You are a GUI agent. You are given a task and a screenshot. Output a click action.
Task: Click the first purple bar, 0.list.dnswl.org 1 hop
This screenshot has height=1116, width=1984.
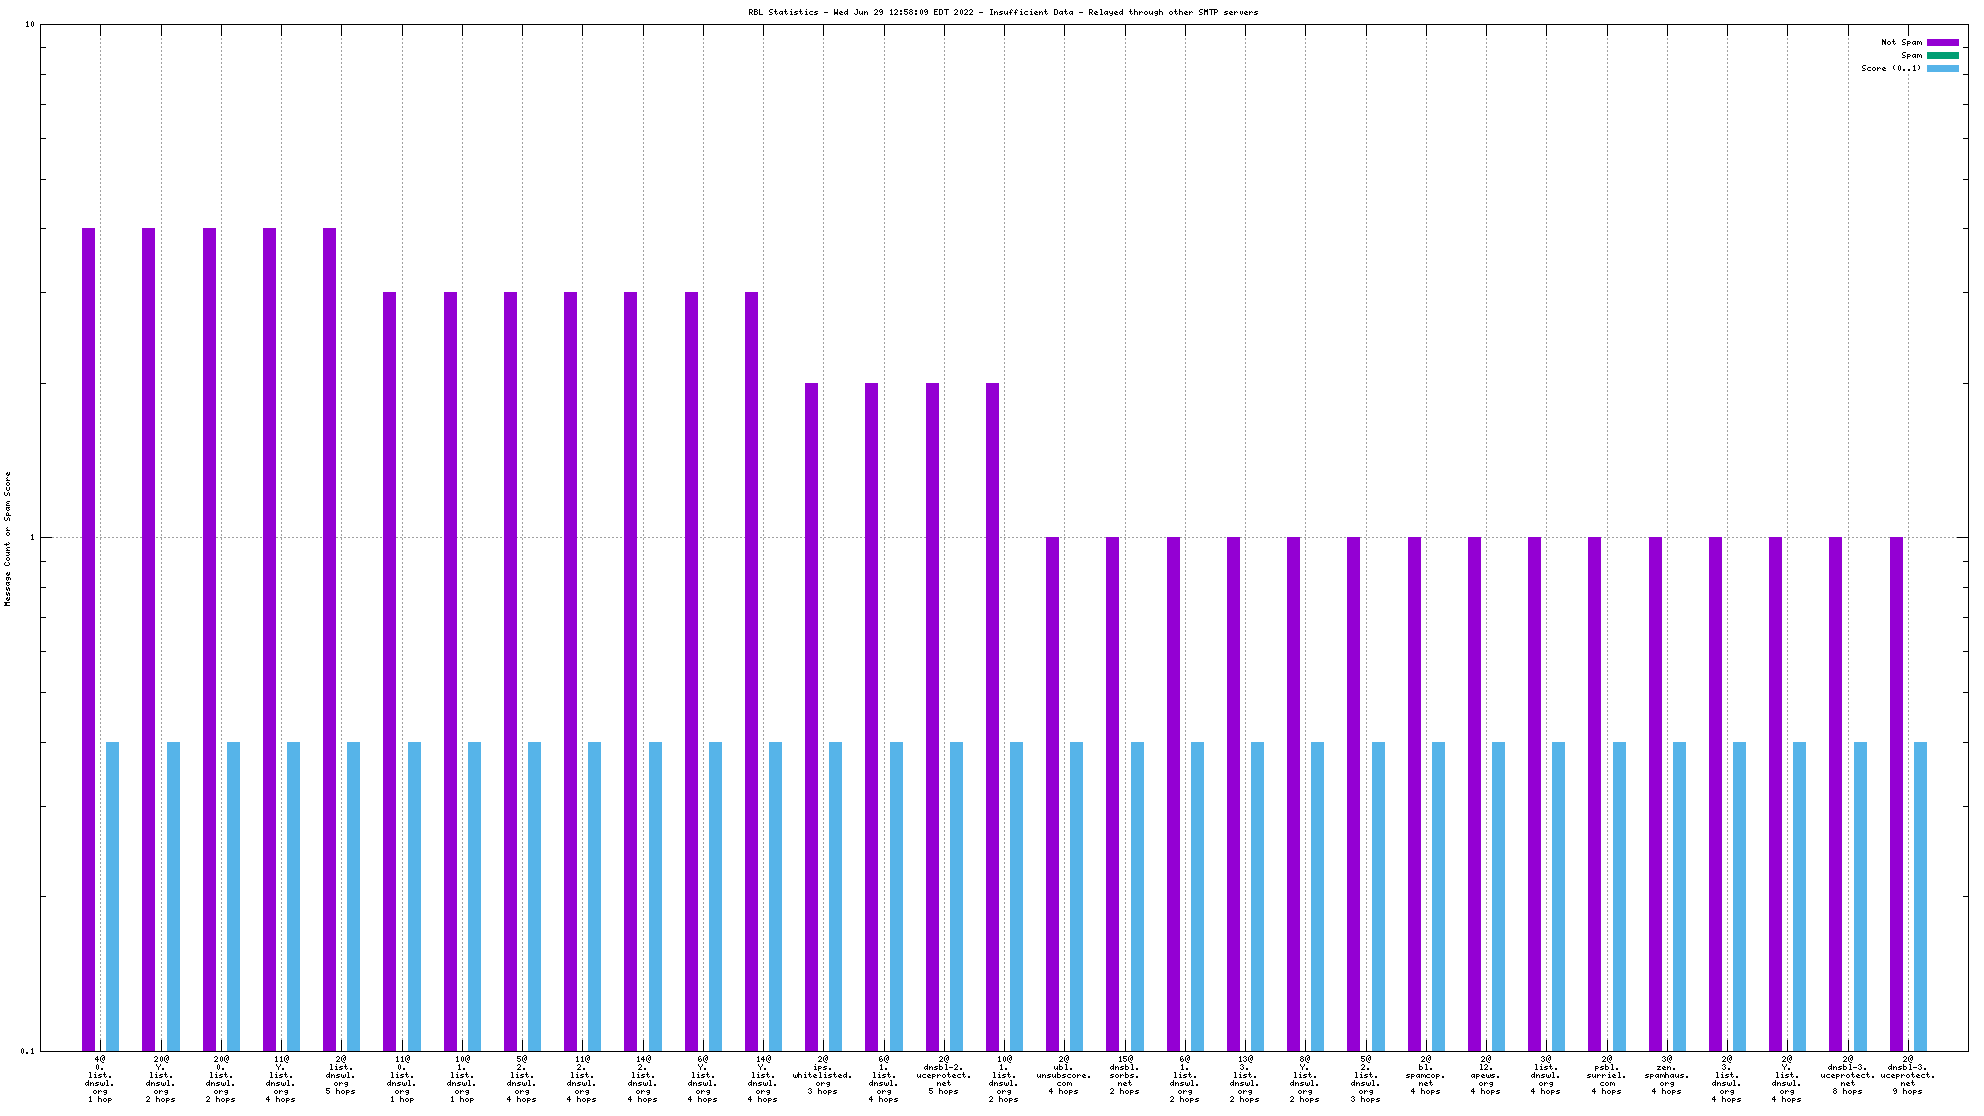click(x=89, y=640)
